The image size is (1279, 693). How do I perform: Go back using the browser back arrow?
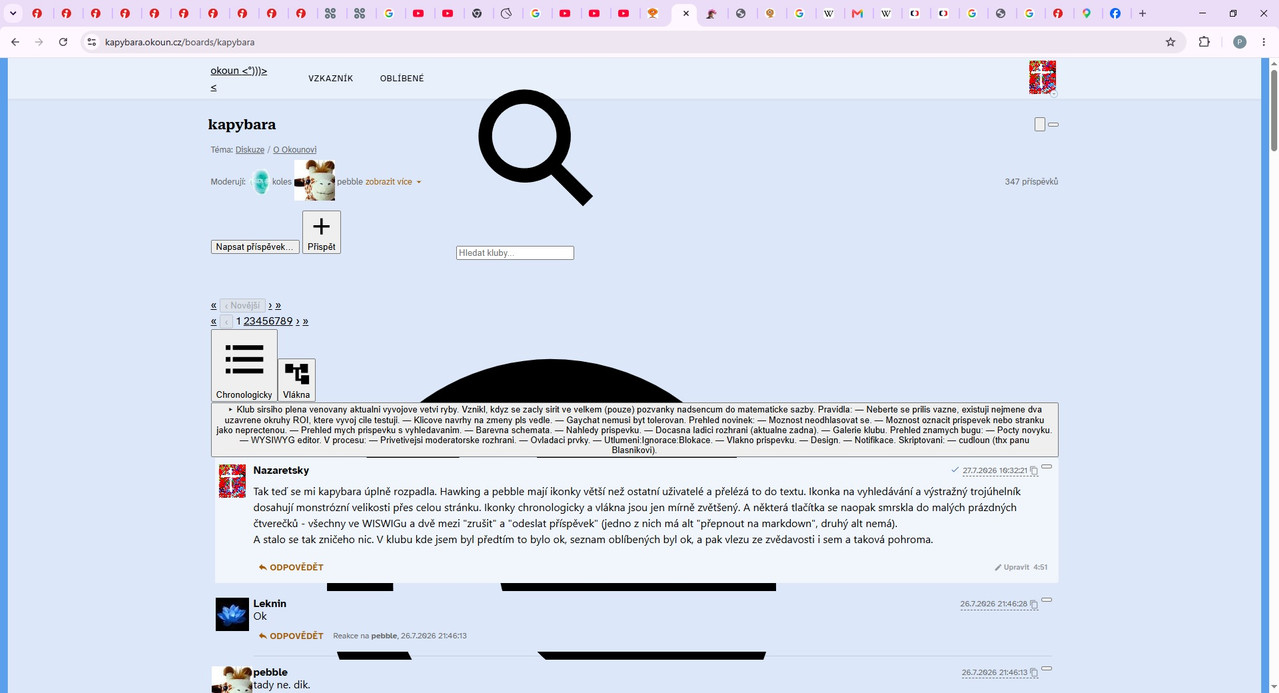(x=15, y=42)
